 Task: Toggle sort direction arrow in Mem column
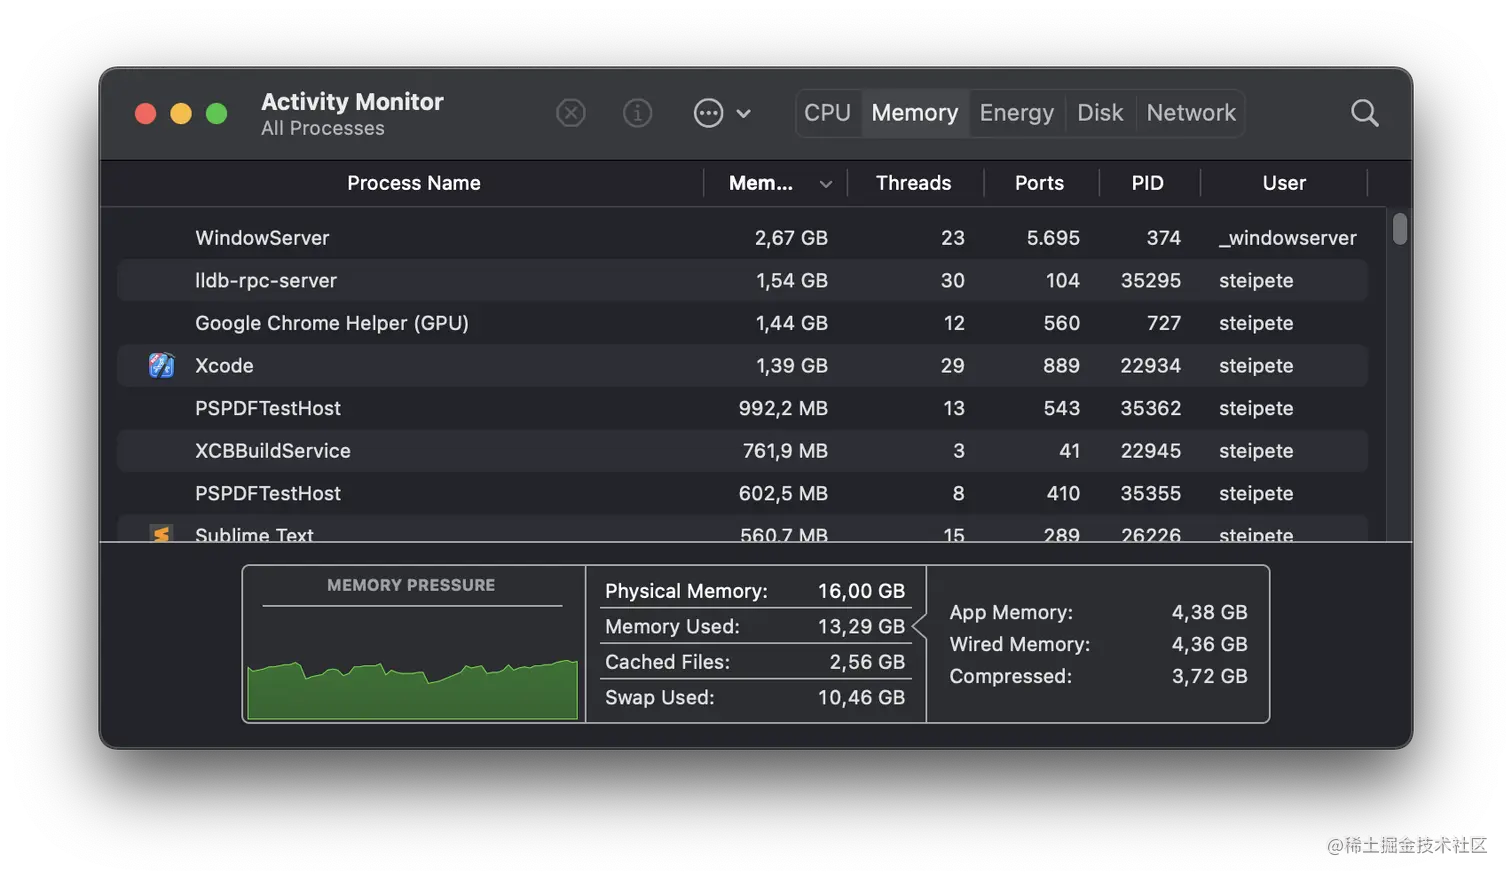point(826,184)
